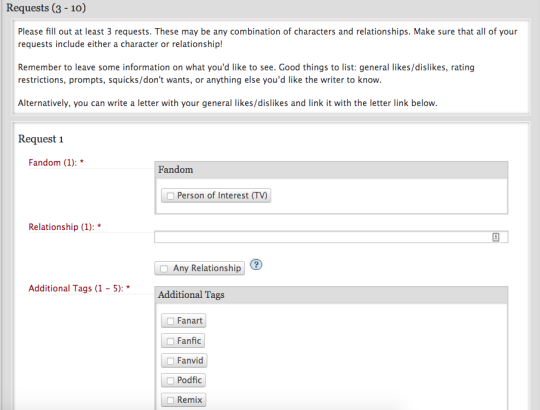Image resolution: width=540 pixels, height=410 pixels.
Task: Click the red Fandom (1) field label
Action: (56, 162)
